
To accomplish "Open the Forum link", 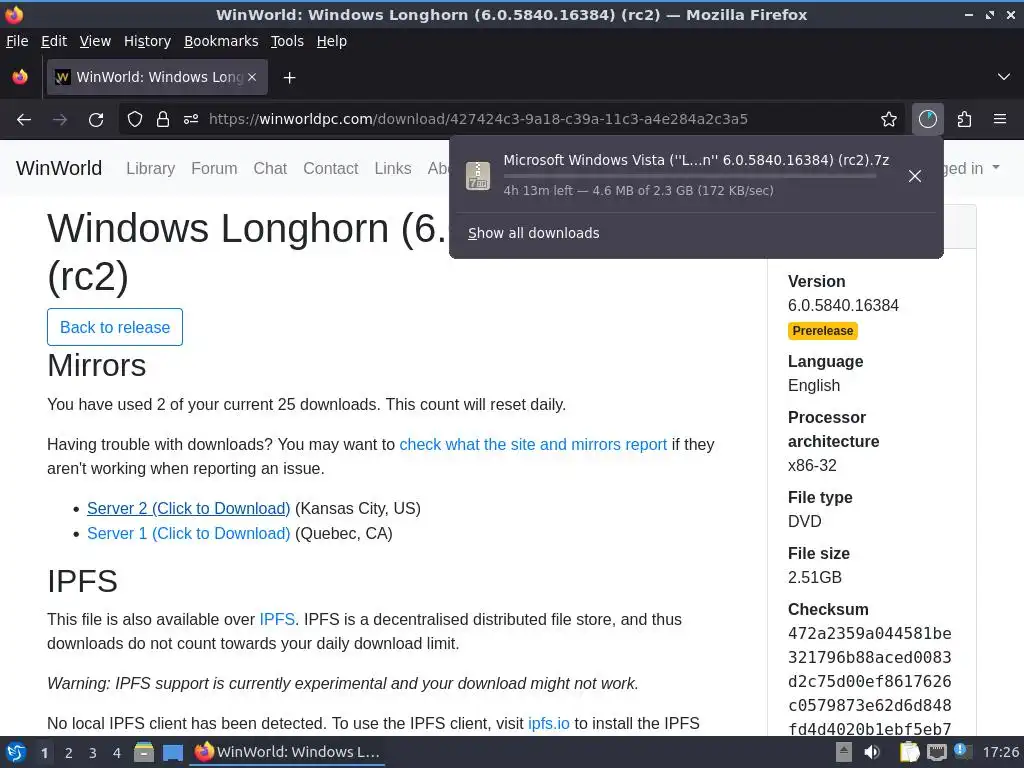I will tap(214, 168).
